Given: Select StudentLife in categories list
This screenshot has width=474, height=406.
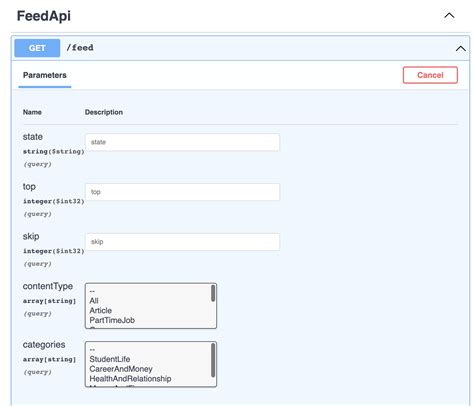Looking at the screenshot, I should click(110, 359).
